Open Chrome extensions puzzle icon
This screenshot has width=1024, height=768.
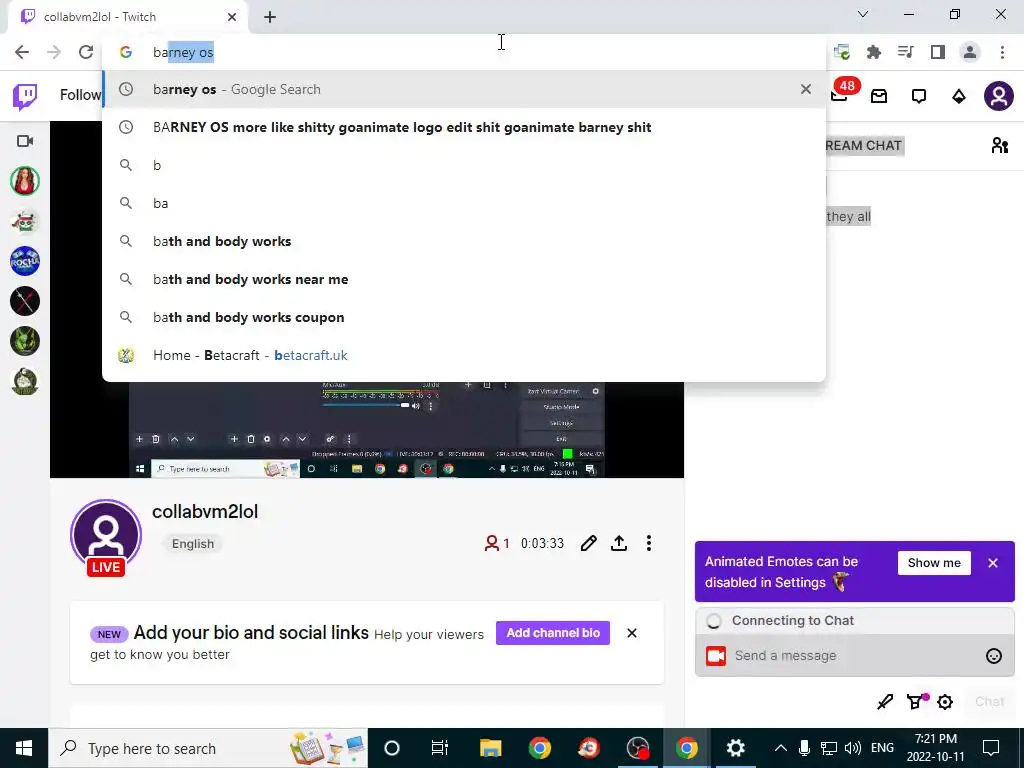[873, 52]
